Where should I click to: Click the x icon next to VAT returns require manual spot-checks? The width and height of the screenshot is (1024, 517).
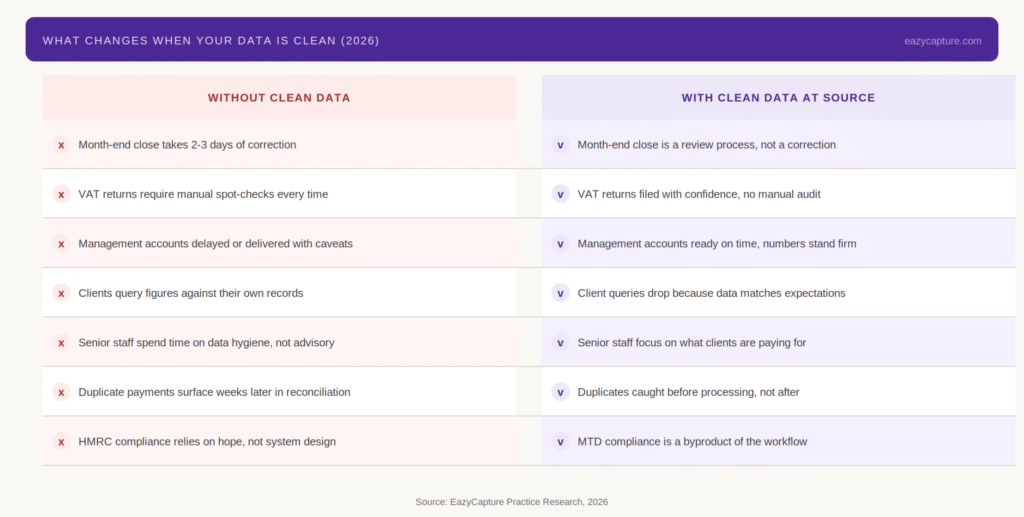61,194
